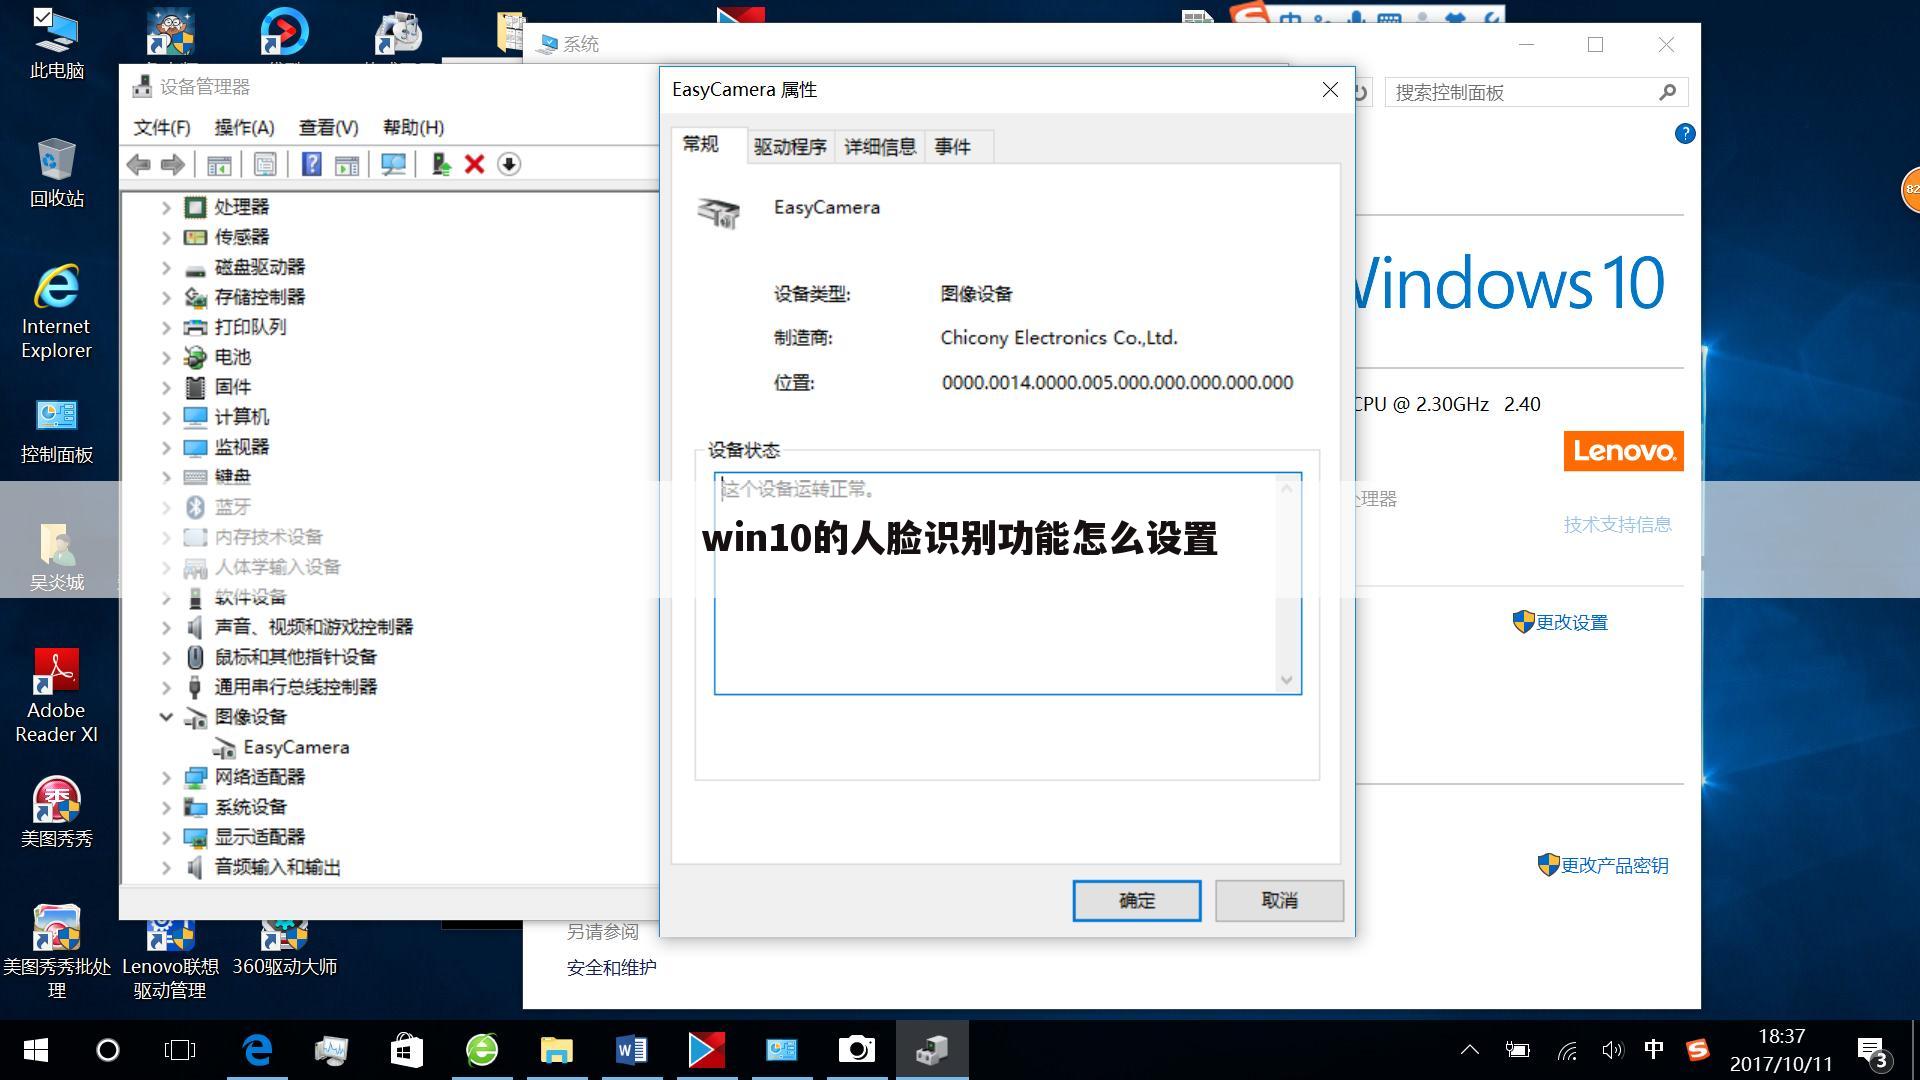Select the 键盘 device category
Viewport: 1920px width, 1080px height.
coord(232,477)
